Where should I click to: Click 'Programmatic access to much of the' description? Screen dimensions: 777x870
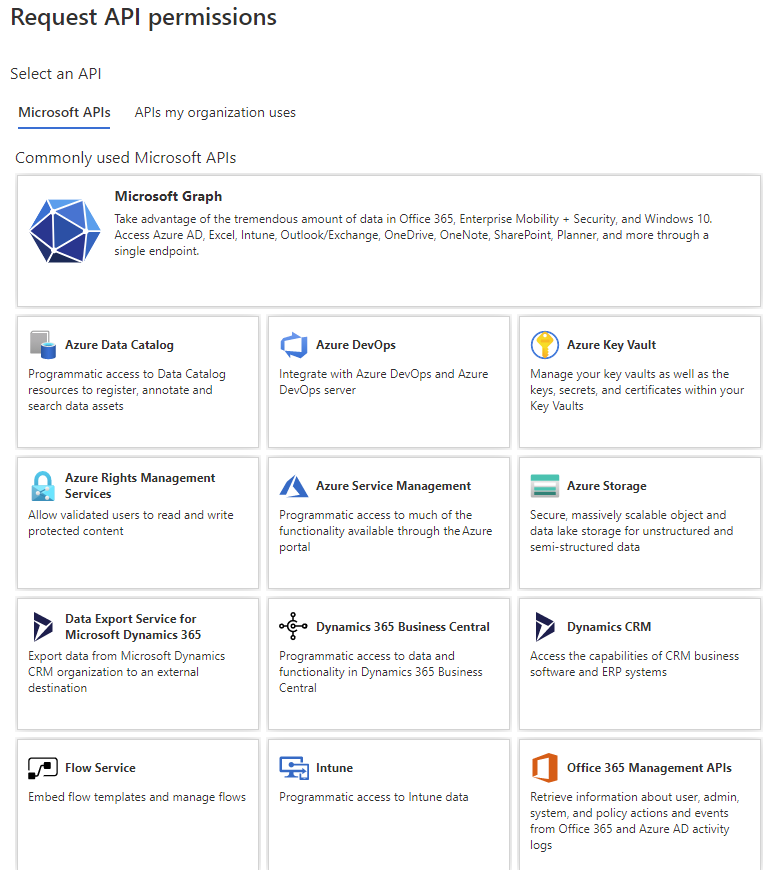coord(386,530)
